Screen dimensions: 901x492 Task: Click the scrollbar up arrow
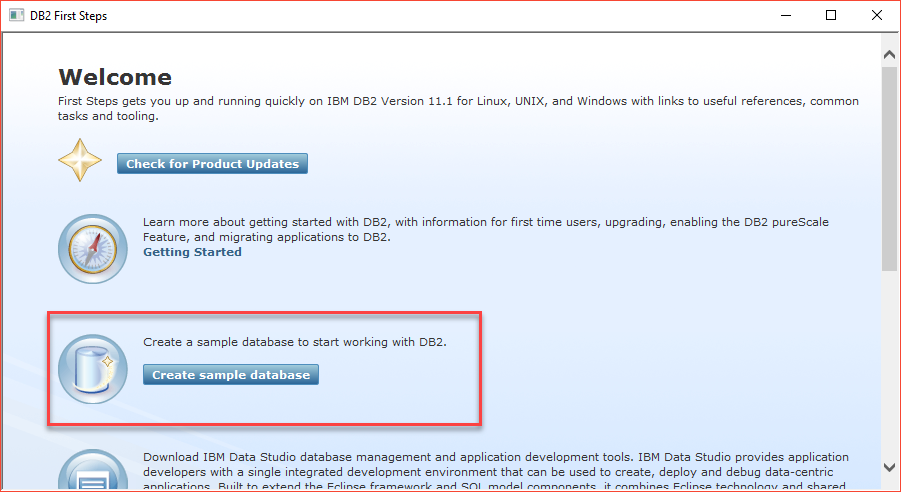889,55
